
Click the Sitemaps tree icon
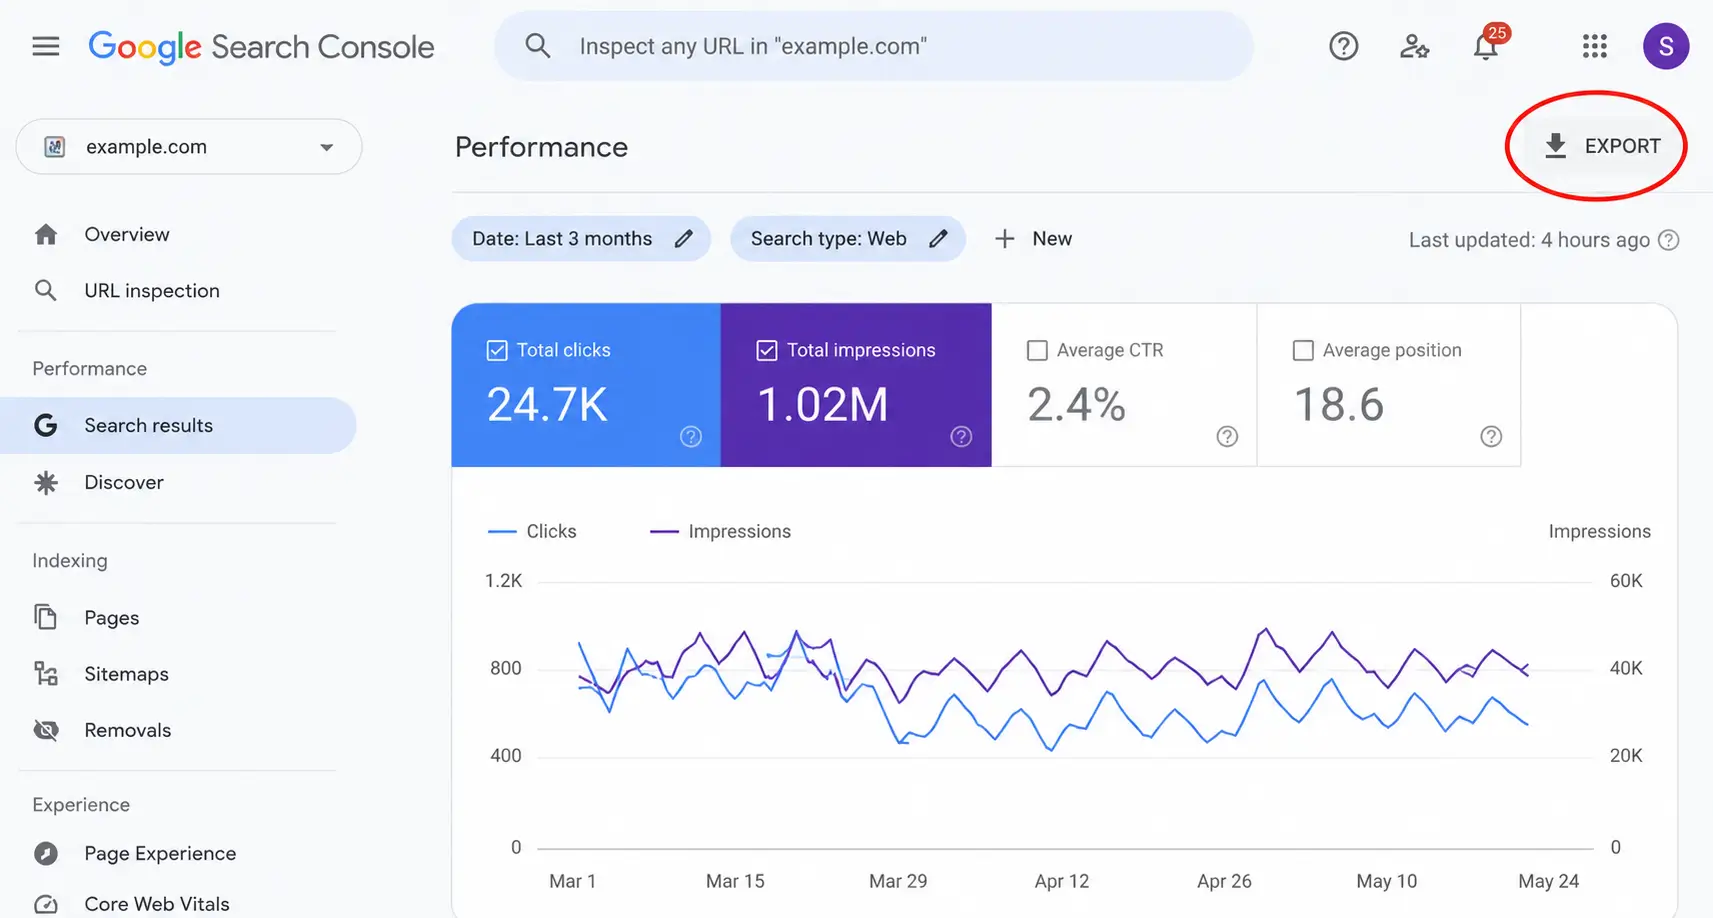[x=46, y=673]
